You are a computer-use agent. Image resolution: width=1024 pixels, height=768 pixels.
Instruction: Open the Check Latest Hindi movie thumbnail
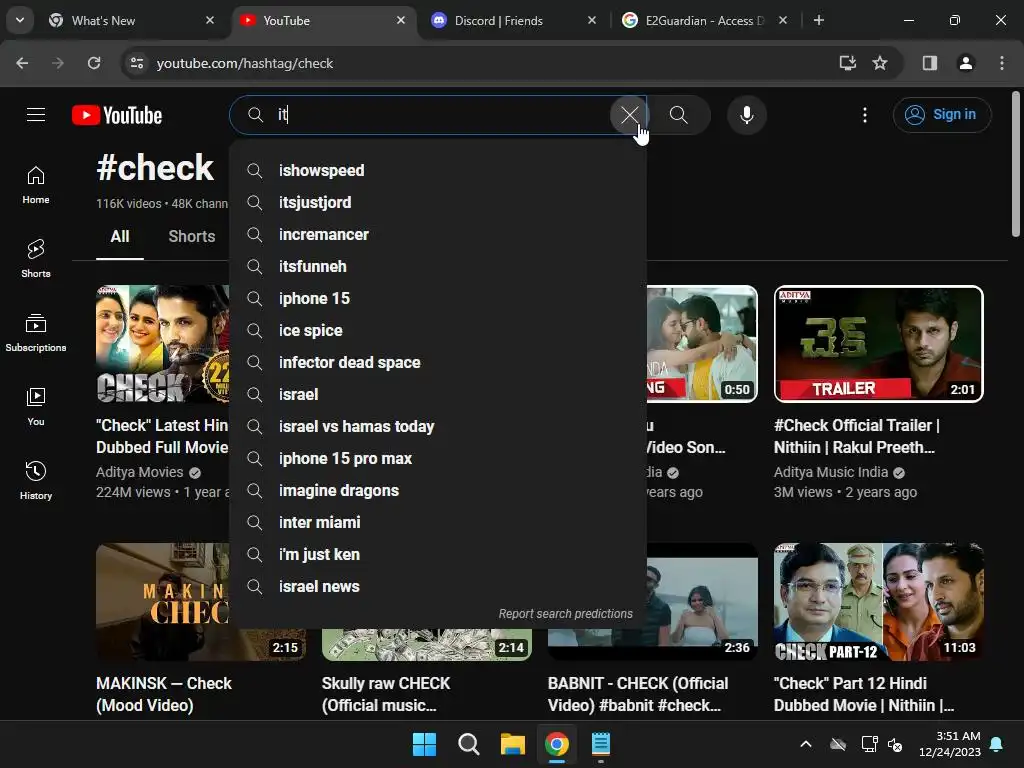point(163,344)
